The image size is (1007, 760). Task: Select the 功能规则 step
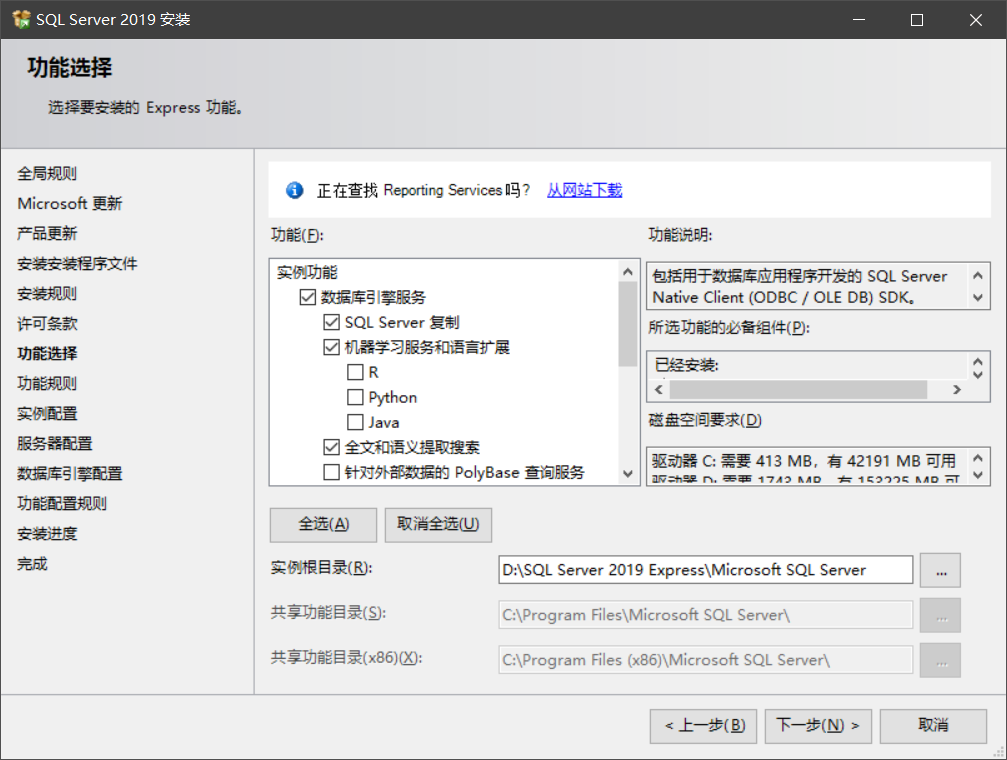(x=47, y=384)
